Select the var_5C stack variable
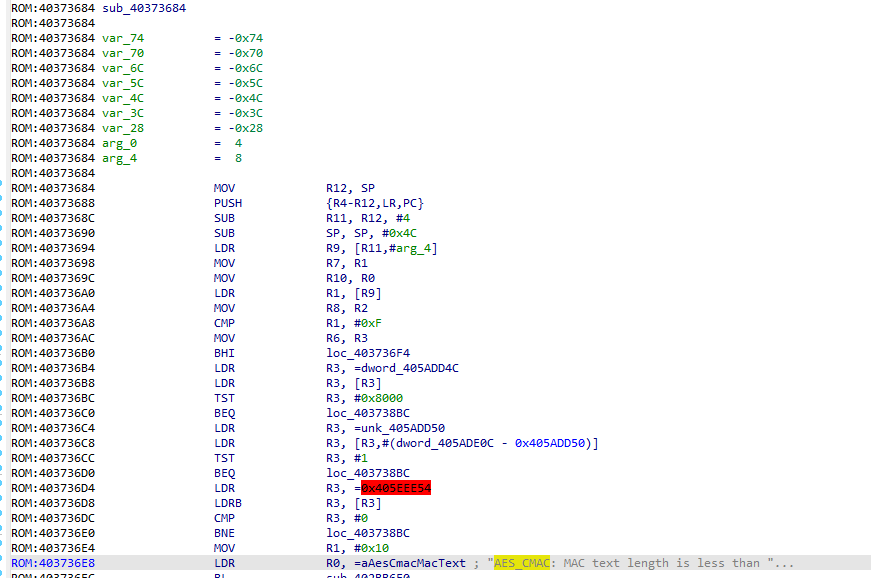The height and width of the screenshot is (578, 871). click(123, 83)
